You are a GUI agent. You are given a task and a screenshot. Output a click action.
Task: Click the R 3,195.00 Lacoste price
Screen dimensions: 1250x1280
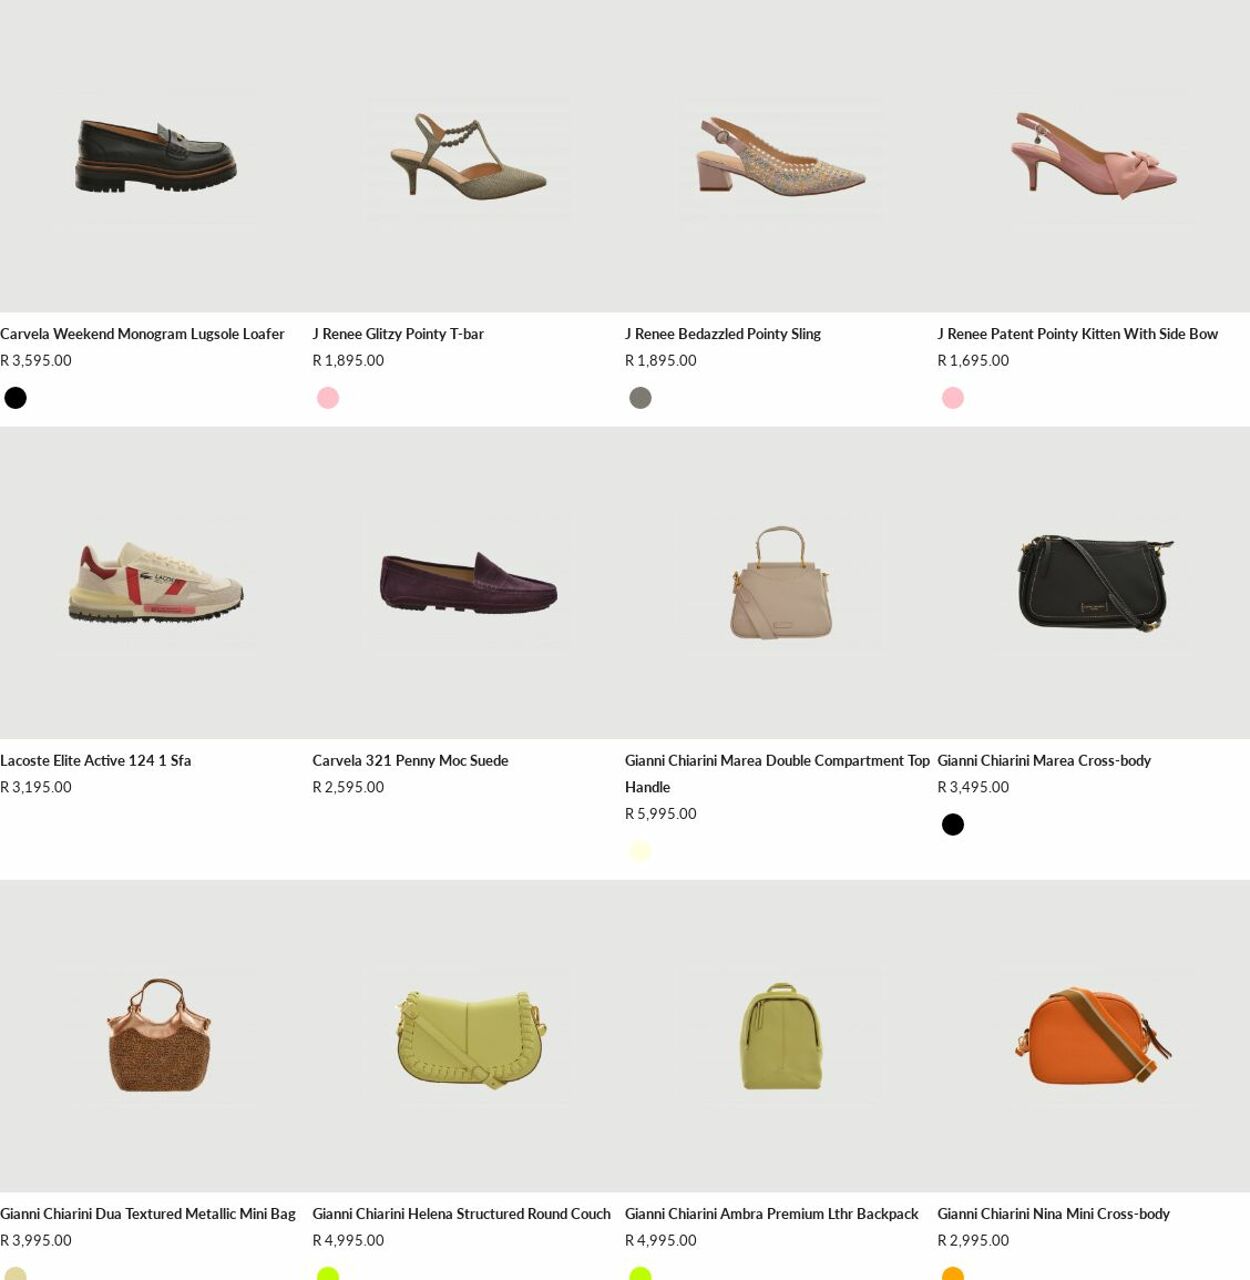click(36, 788)
